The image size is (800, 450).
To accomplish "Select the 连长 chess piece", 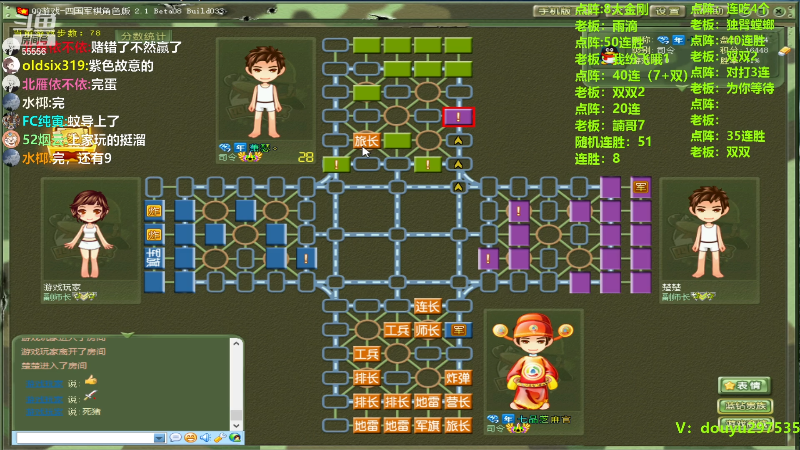I will point(427,307).
